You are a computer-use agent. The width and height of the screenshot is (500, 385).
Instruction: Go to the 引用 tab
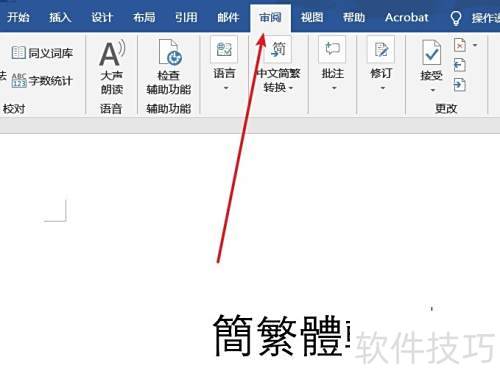tap(186, 17)
